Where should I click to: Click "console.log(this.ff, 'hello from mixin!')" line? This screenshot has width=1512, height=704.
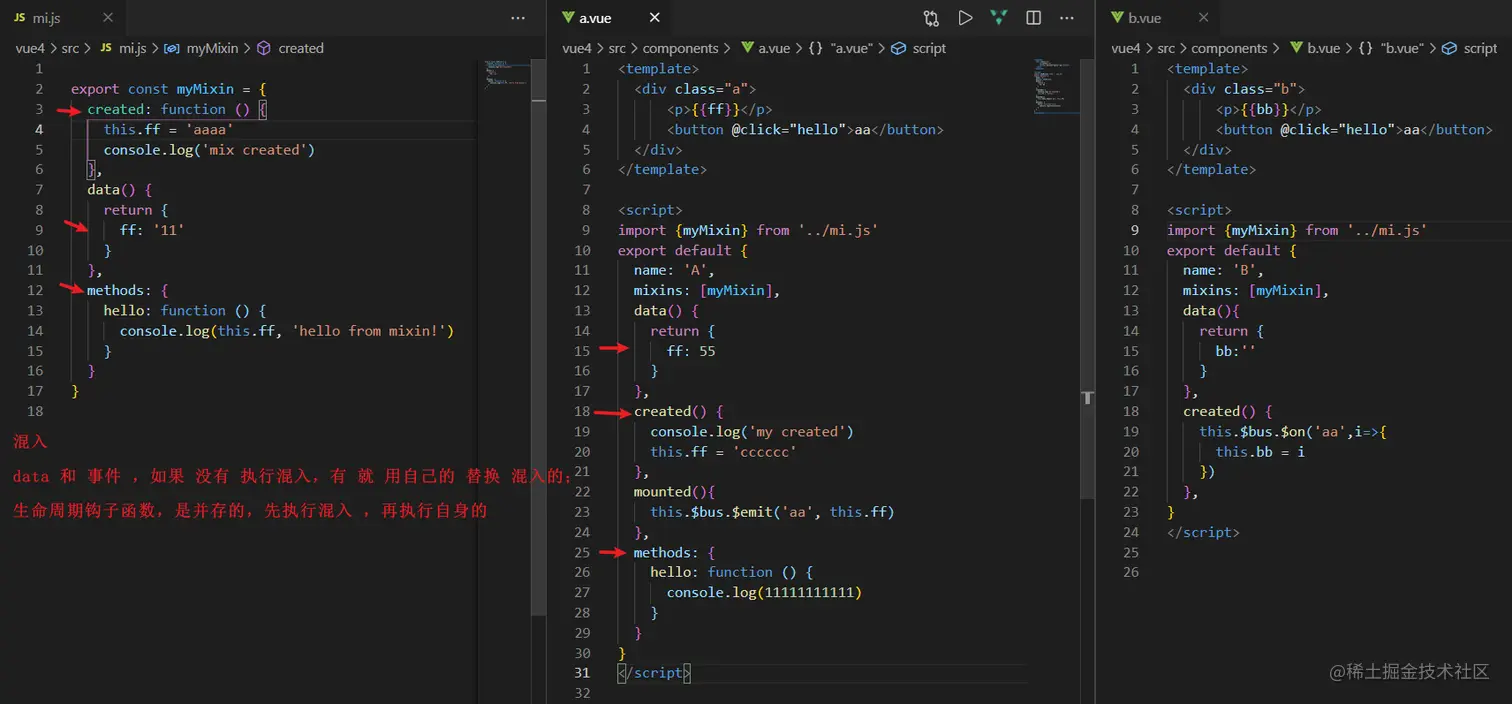click(287, 331)
